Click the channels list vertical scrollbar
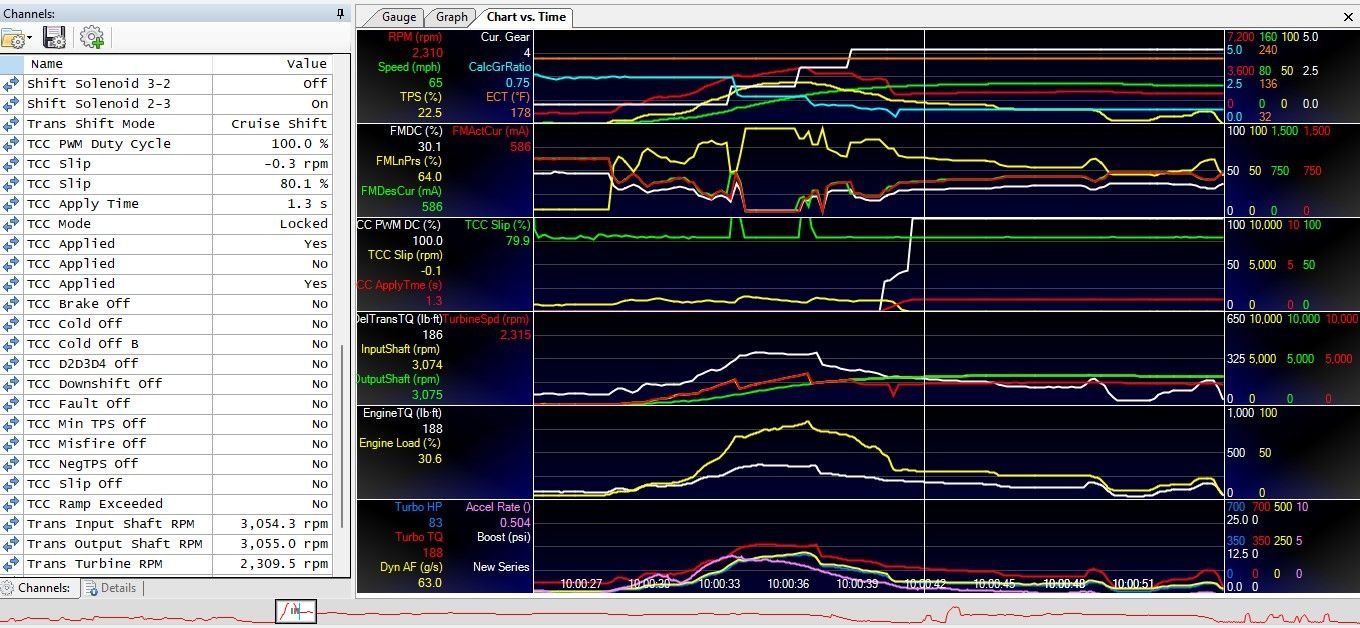Screen dimensions: 1360x628 pyautogui.click(x=342, y=450)
